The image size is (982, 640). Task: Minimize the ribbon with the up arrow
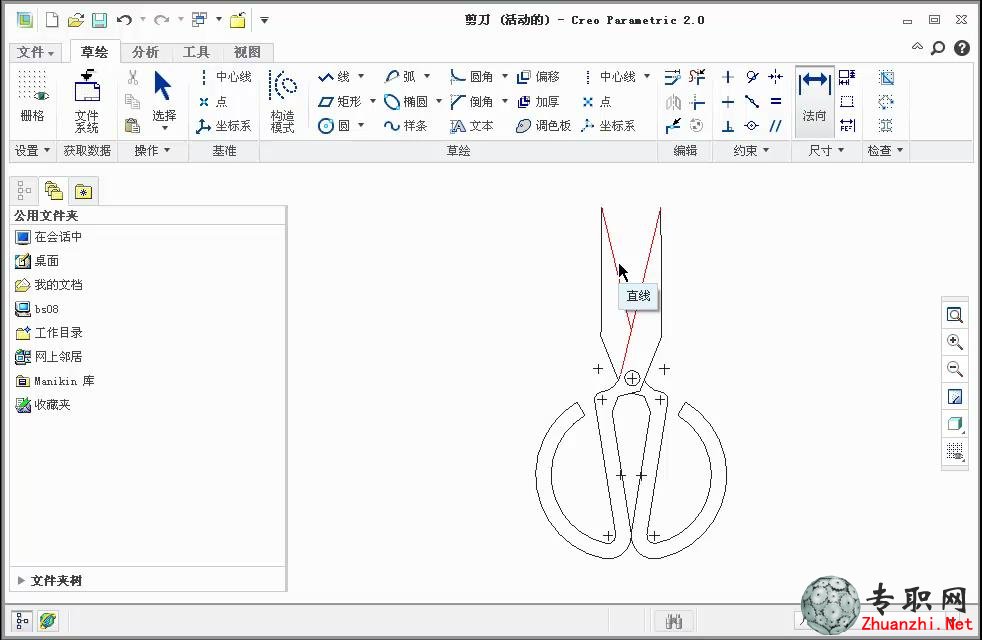(x=917, y=47)
